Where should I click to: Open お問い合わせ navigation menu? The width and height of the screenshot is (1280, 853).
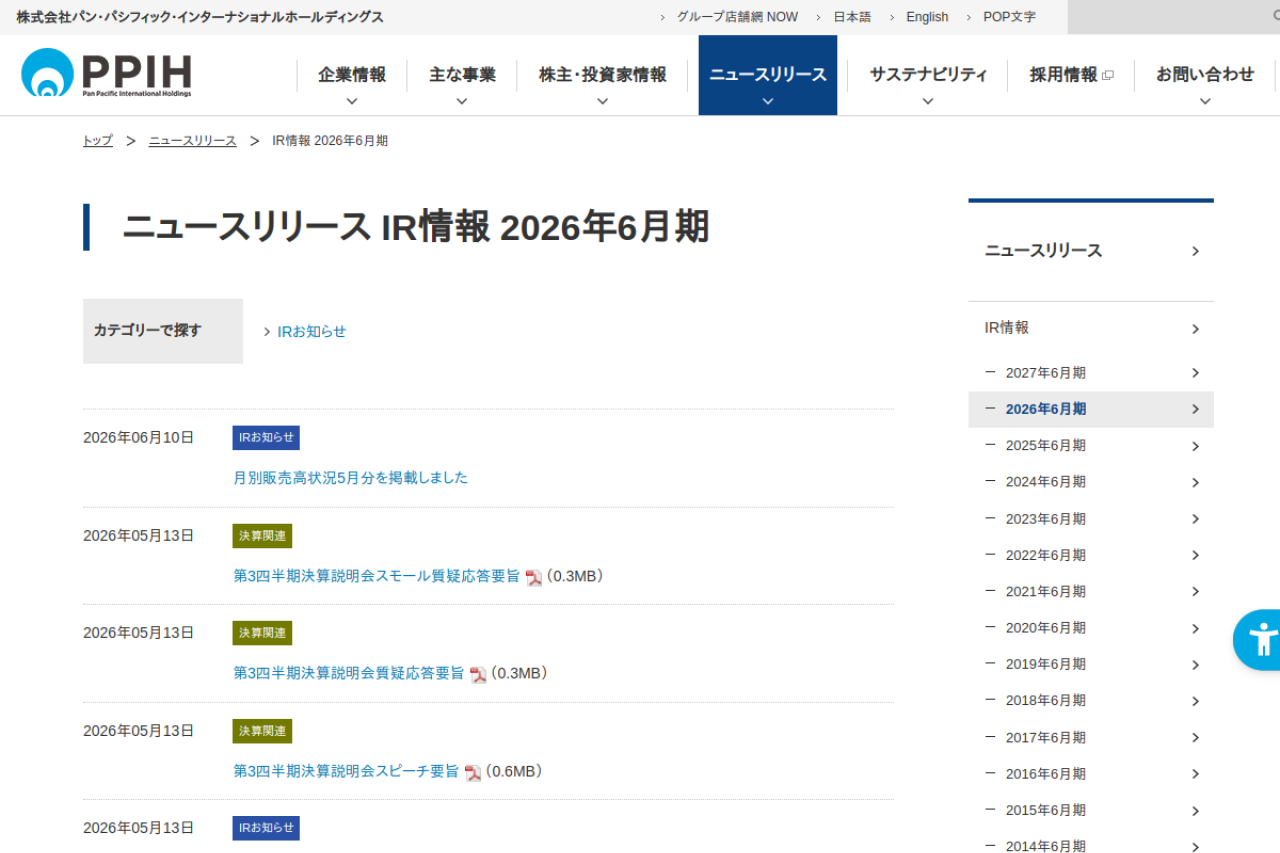[x=1205, y=75]
